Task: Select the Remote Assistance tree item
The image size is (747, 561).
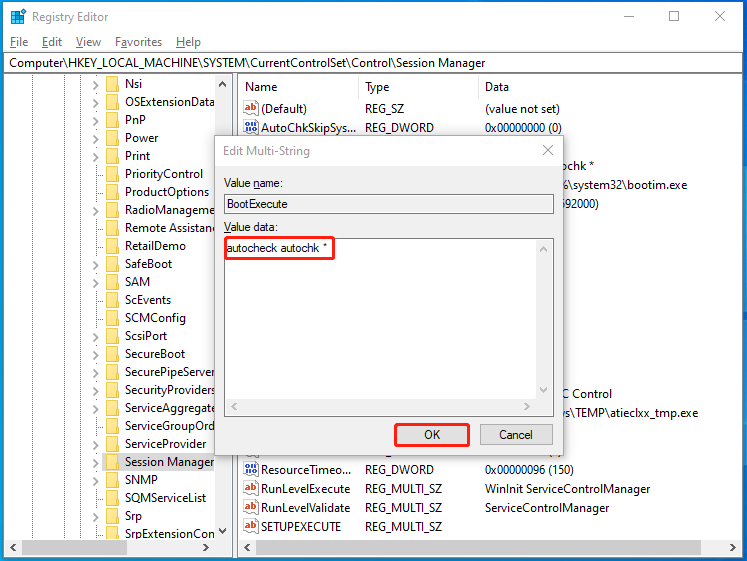Action: point(170,228)
